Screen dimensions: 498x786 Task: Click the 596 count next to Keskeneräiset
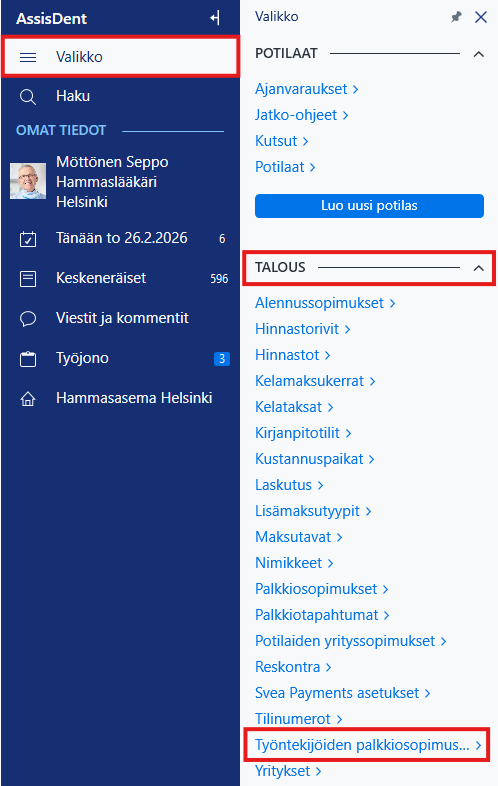219,279
